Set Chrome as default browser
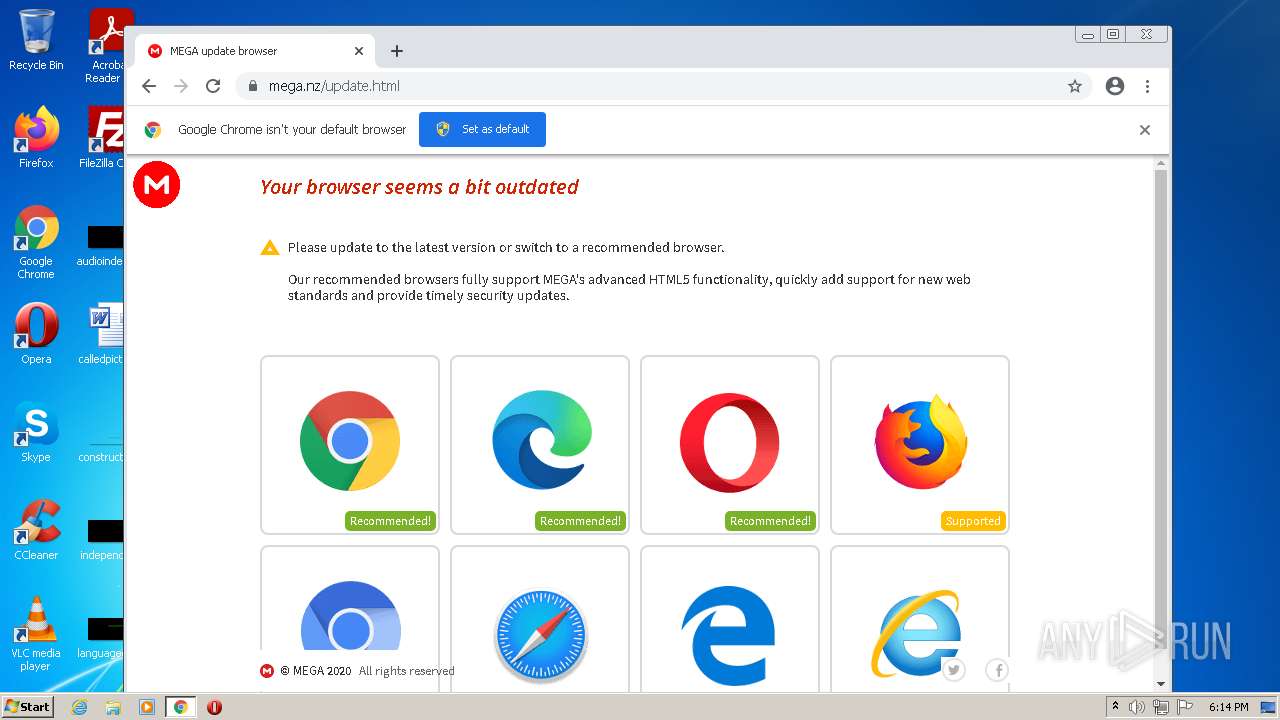 click(482, 129)
